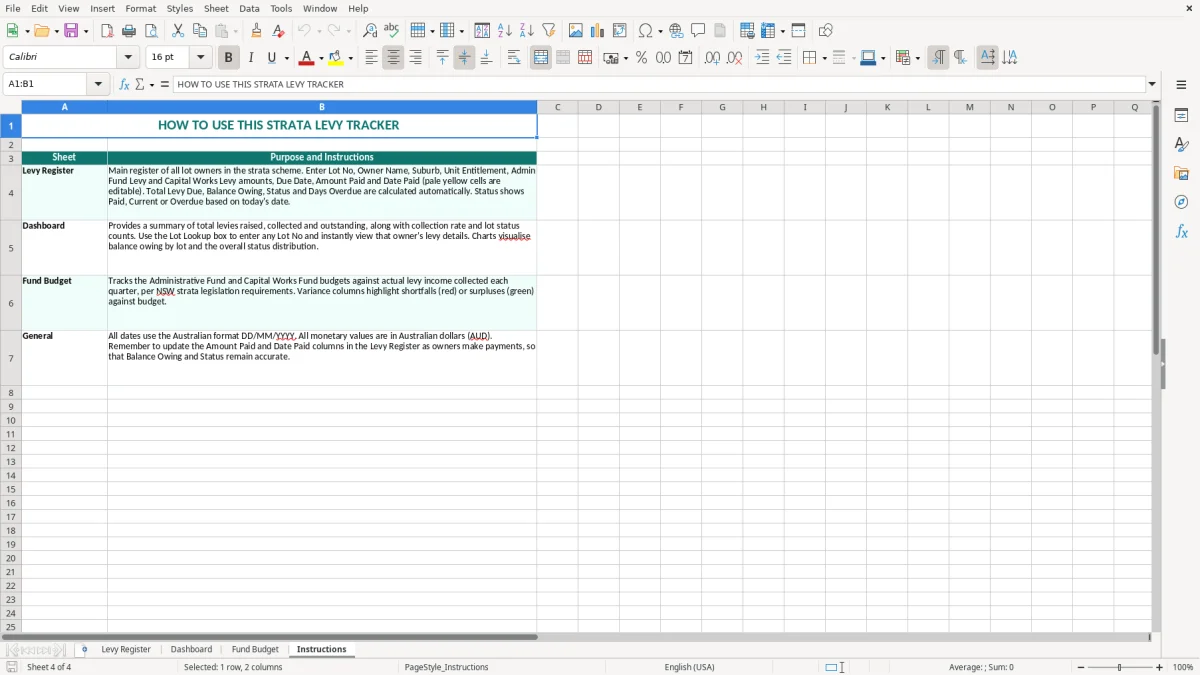The height and width of the screenshot is (675, 1200).
Task: Open sidebar Navigator panel
Action: click(x=1181, y=202)
